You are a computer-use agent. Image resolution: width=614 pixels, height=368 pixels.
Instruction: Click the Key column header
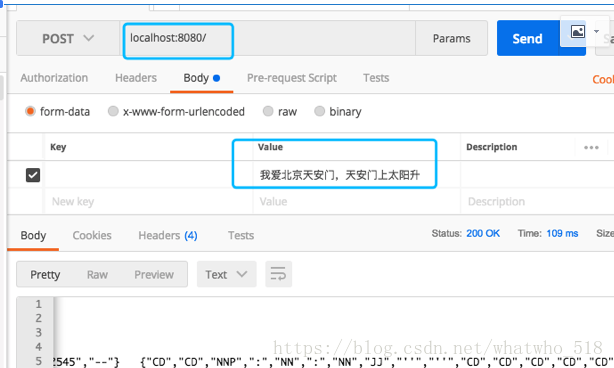tap(58, 147)
